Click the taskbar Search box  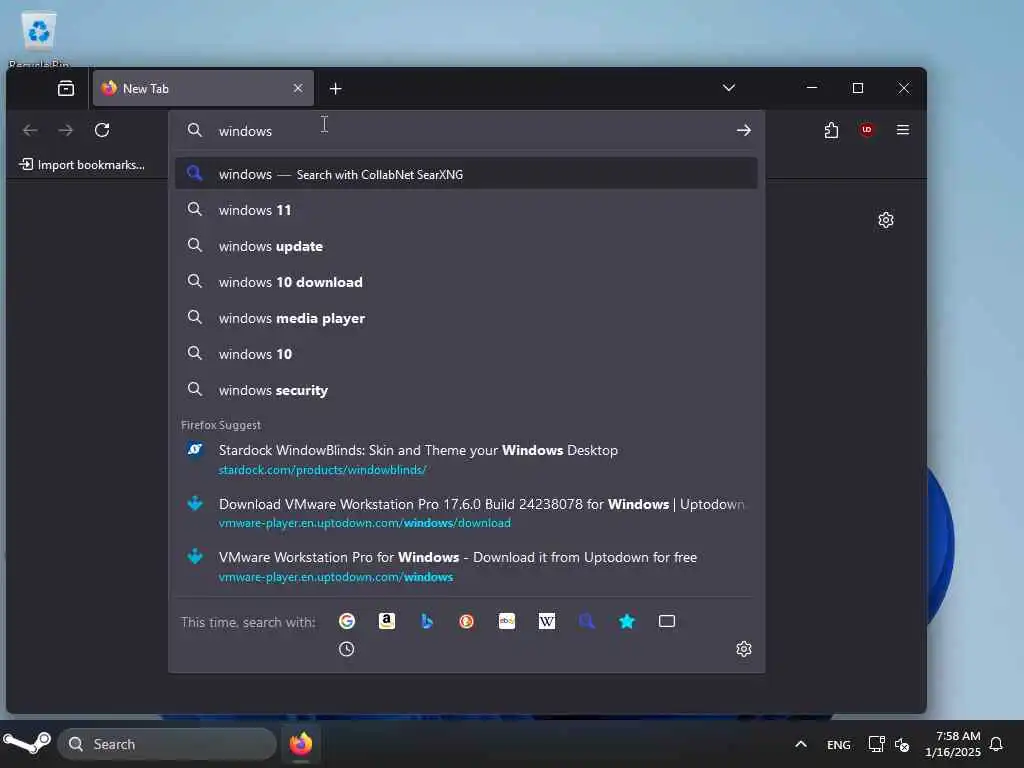point(167,744)
